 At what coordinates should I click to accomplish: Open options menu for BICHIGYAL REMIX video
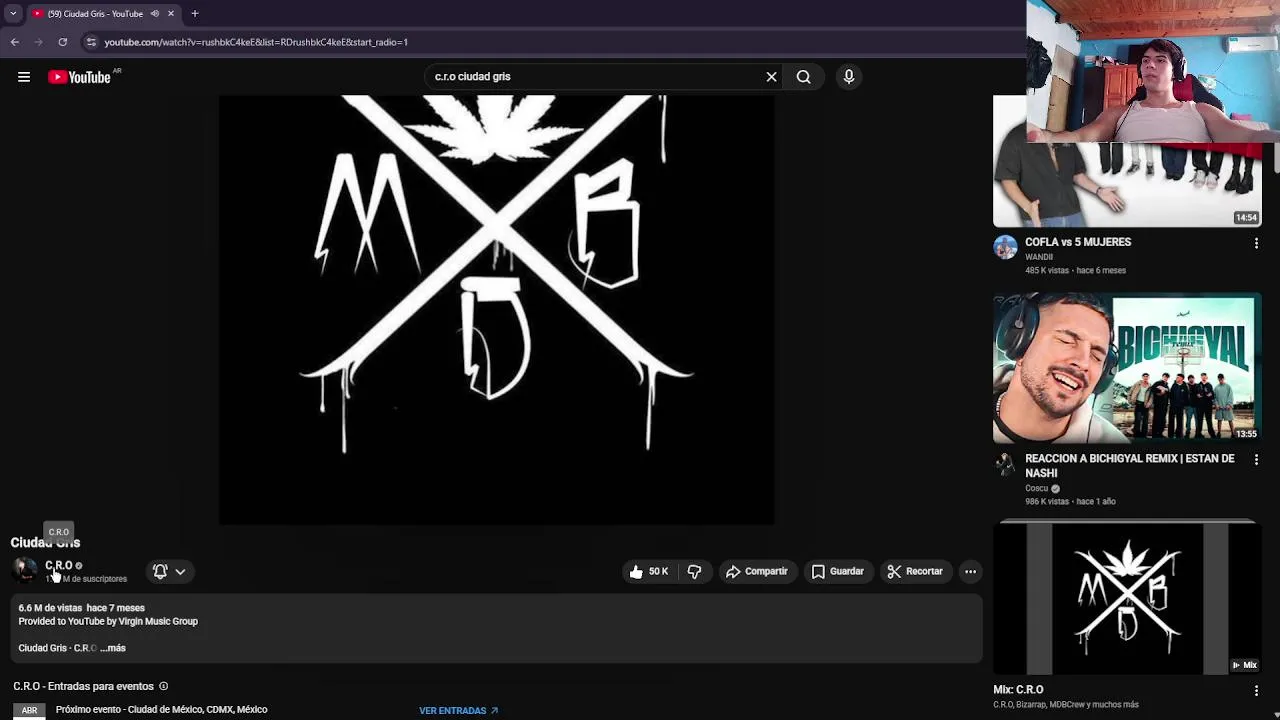coord(1256,460)
